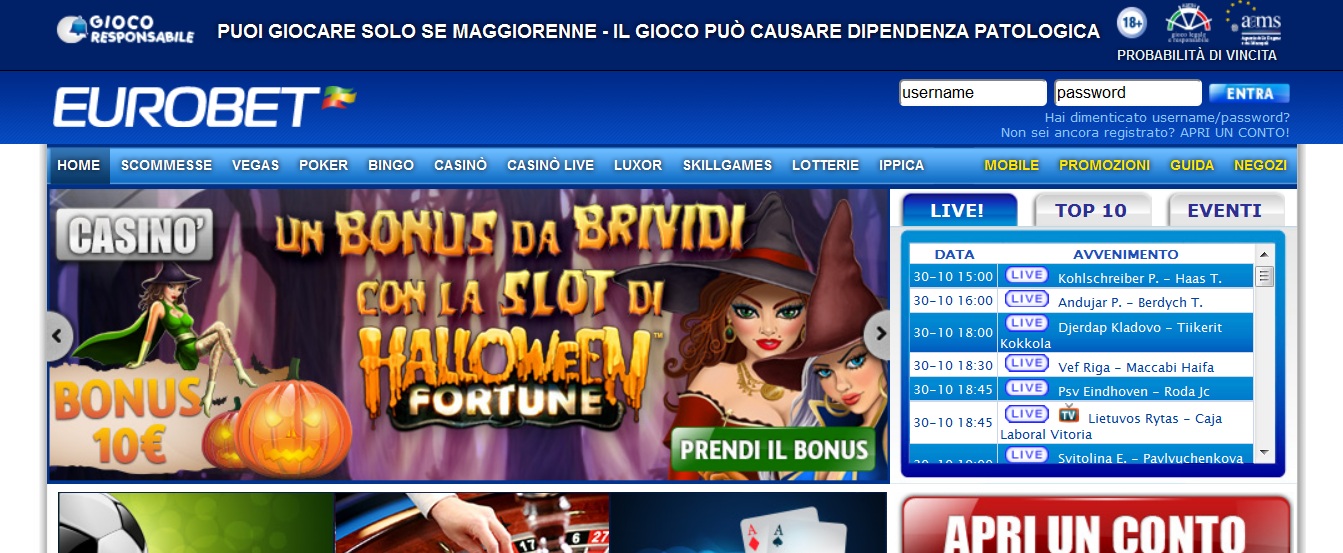This screenshot has width=1343, height=553.
Task: Click the ENTRA login button
Action: click(1249, 93)
